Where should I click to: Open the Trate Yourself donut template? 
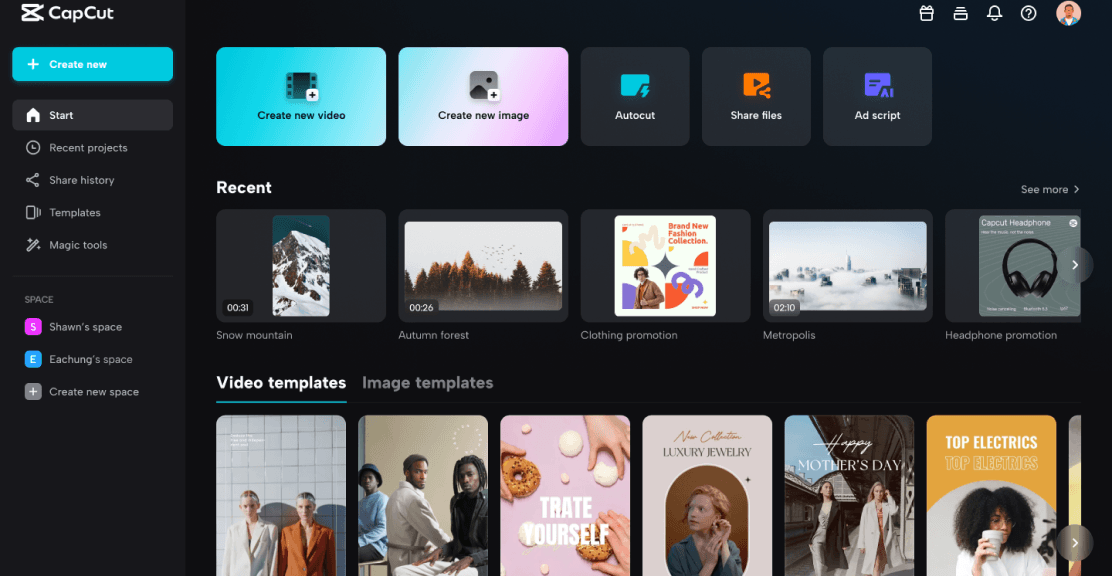(x=565, y=495)
